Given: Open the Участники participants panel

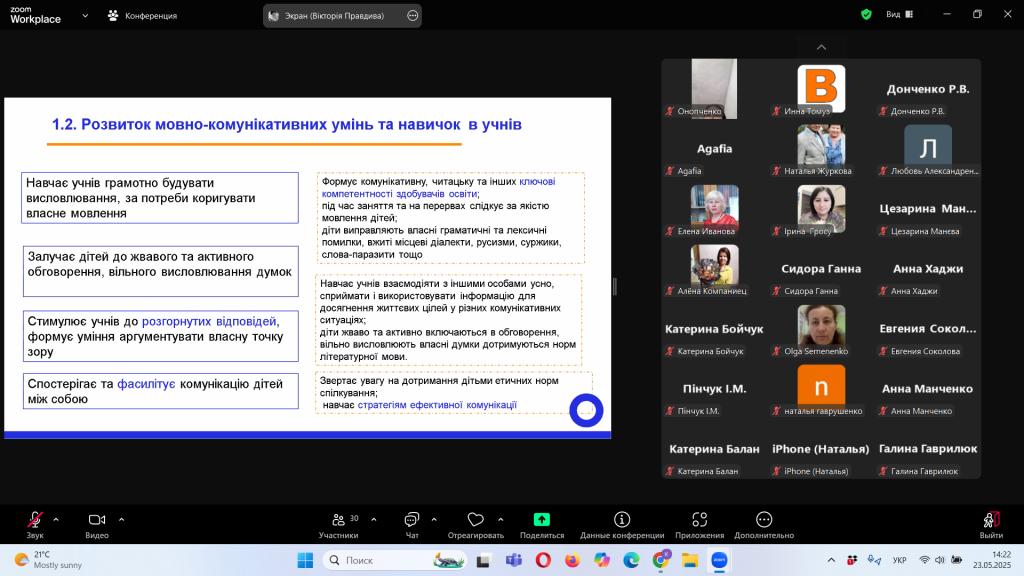Looking at the screenshot, I should pos(338,524).
